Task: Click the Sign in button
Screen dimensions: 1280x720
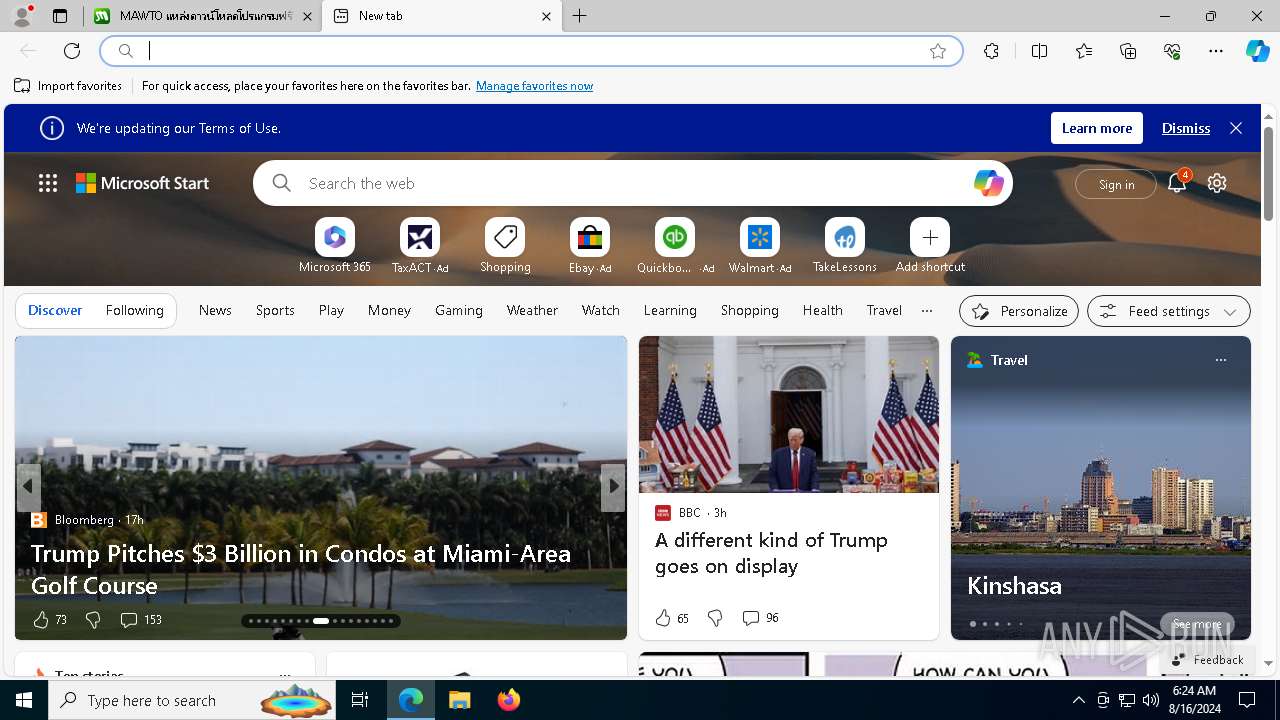Action: pos(1116,184)
